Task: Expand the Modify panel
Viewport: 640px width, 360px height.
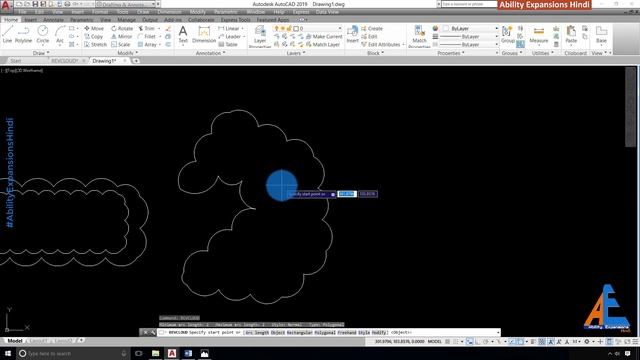Action: coord(128,53)
